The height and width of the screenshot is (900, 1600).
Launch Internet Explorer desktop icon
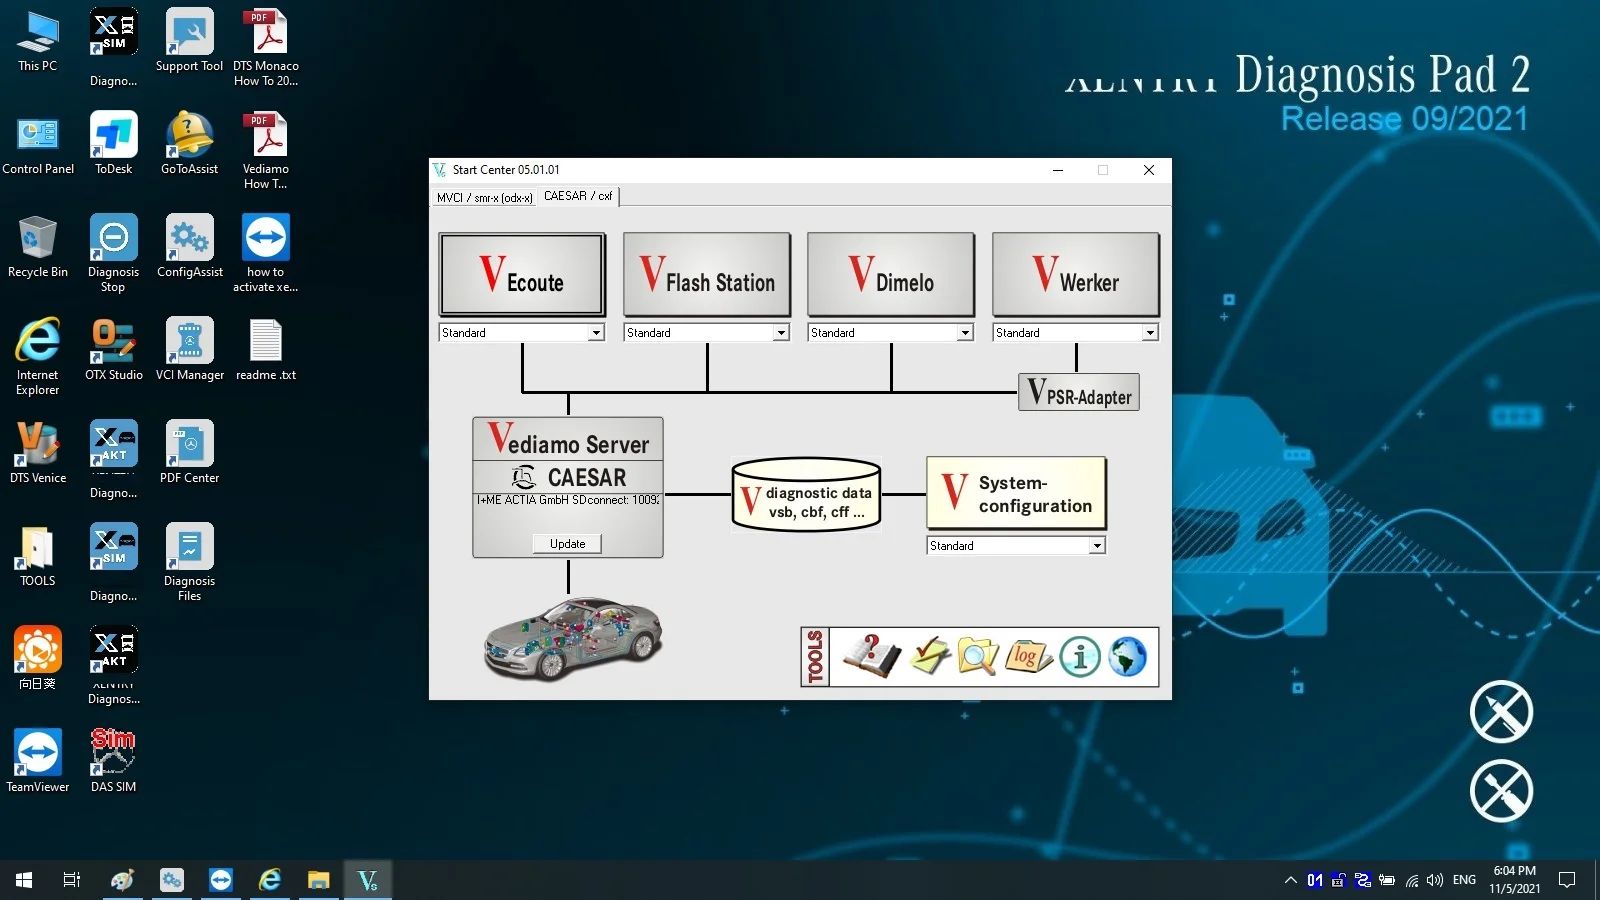click(x=38, y=357)
